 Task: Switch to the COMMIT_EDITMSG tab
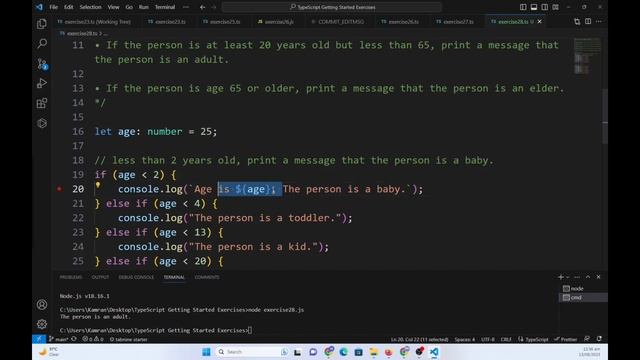point(341,22)
